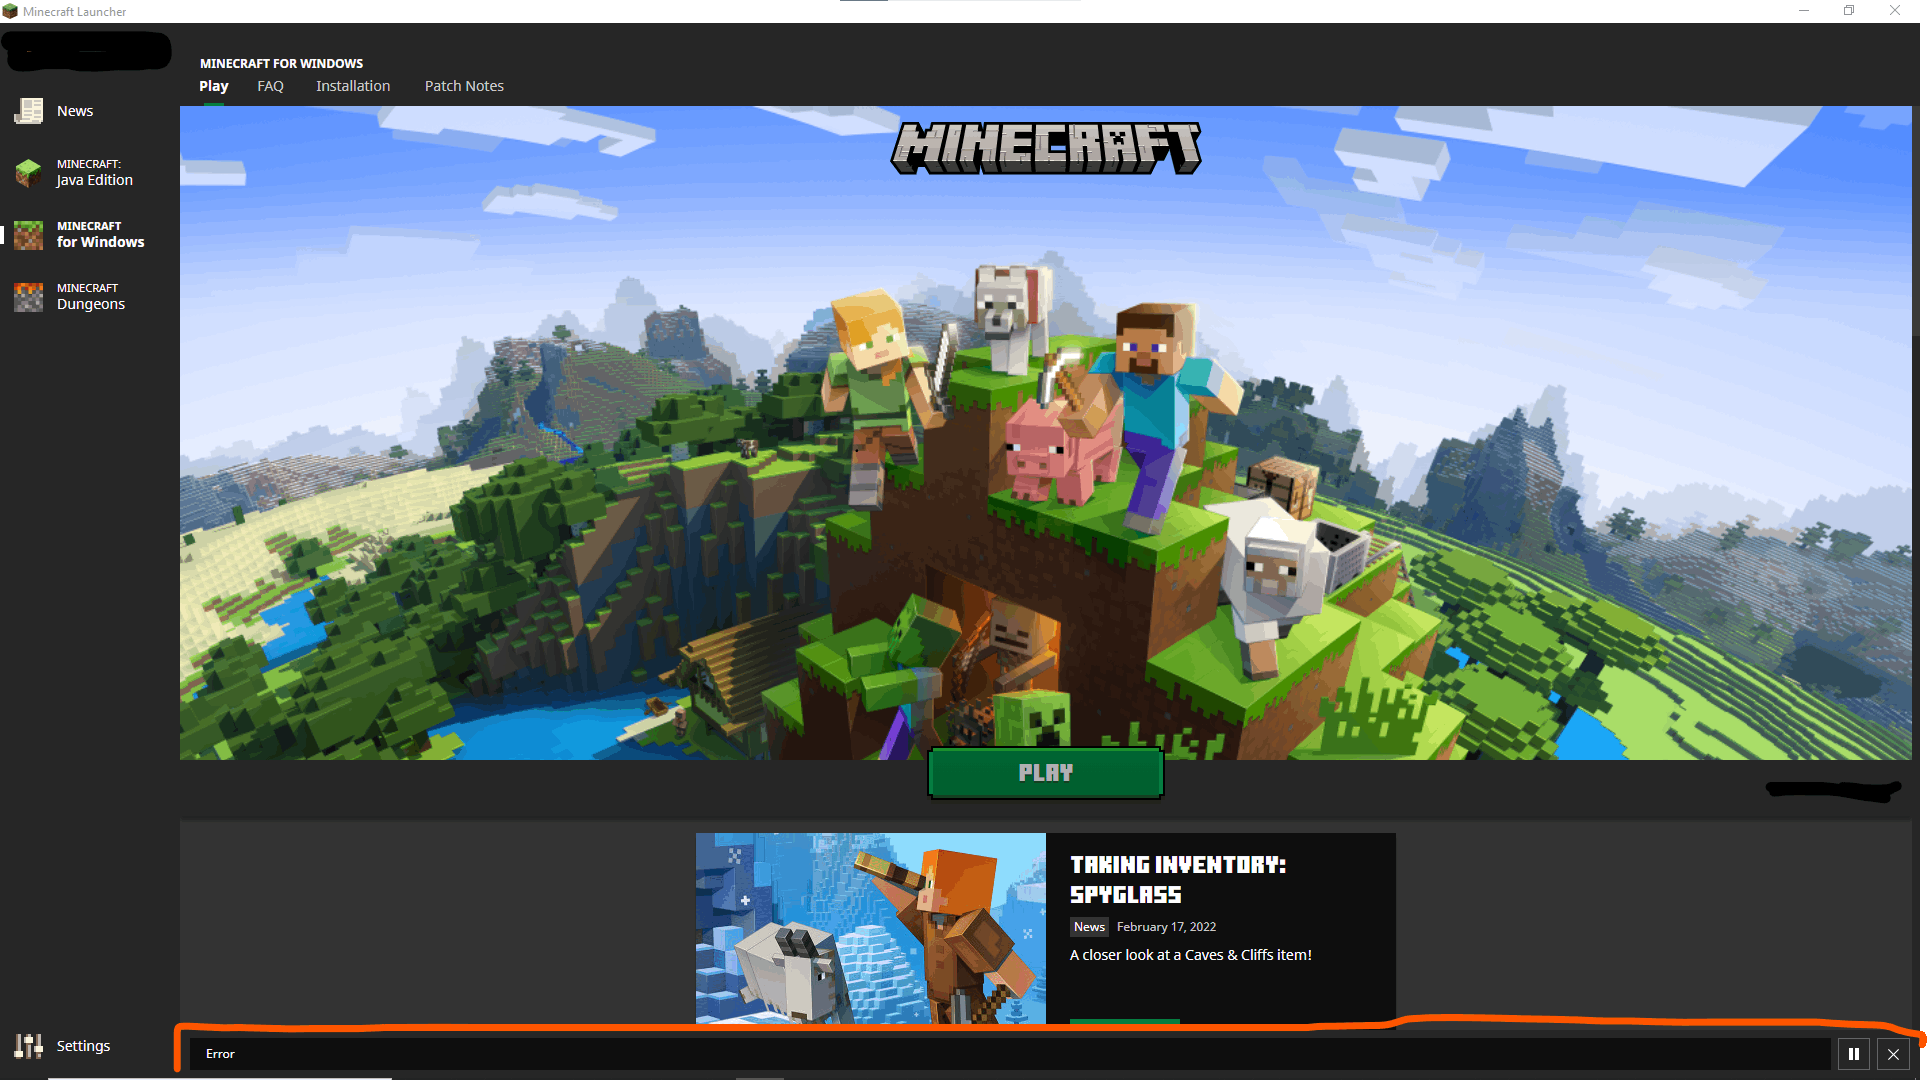Go to the Patch Notes tab
Viewport: 1927px width, 1080px height.
(464, 86)
